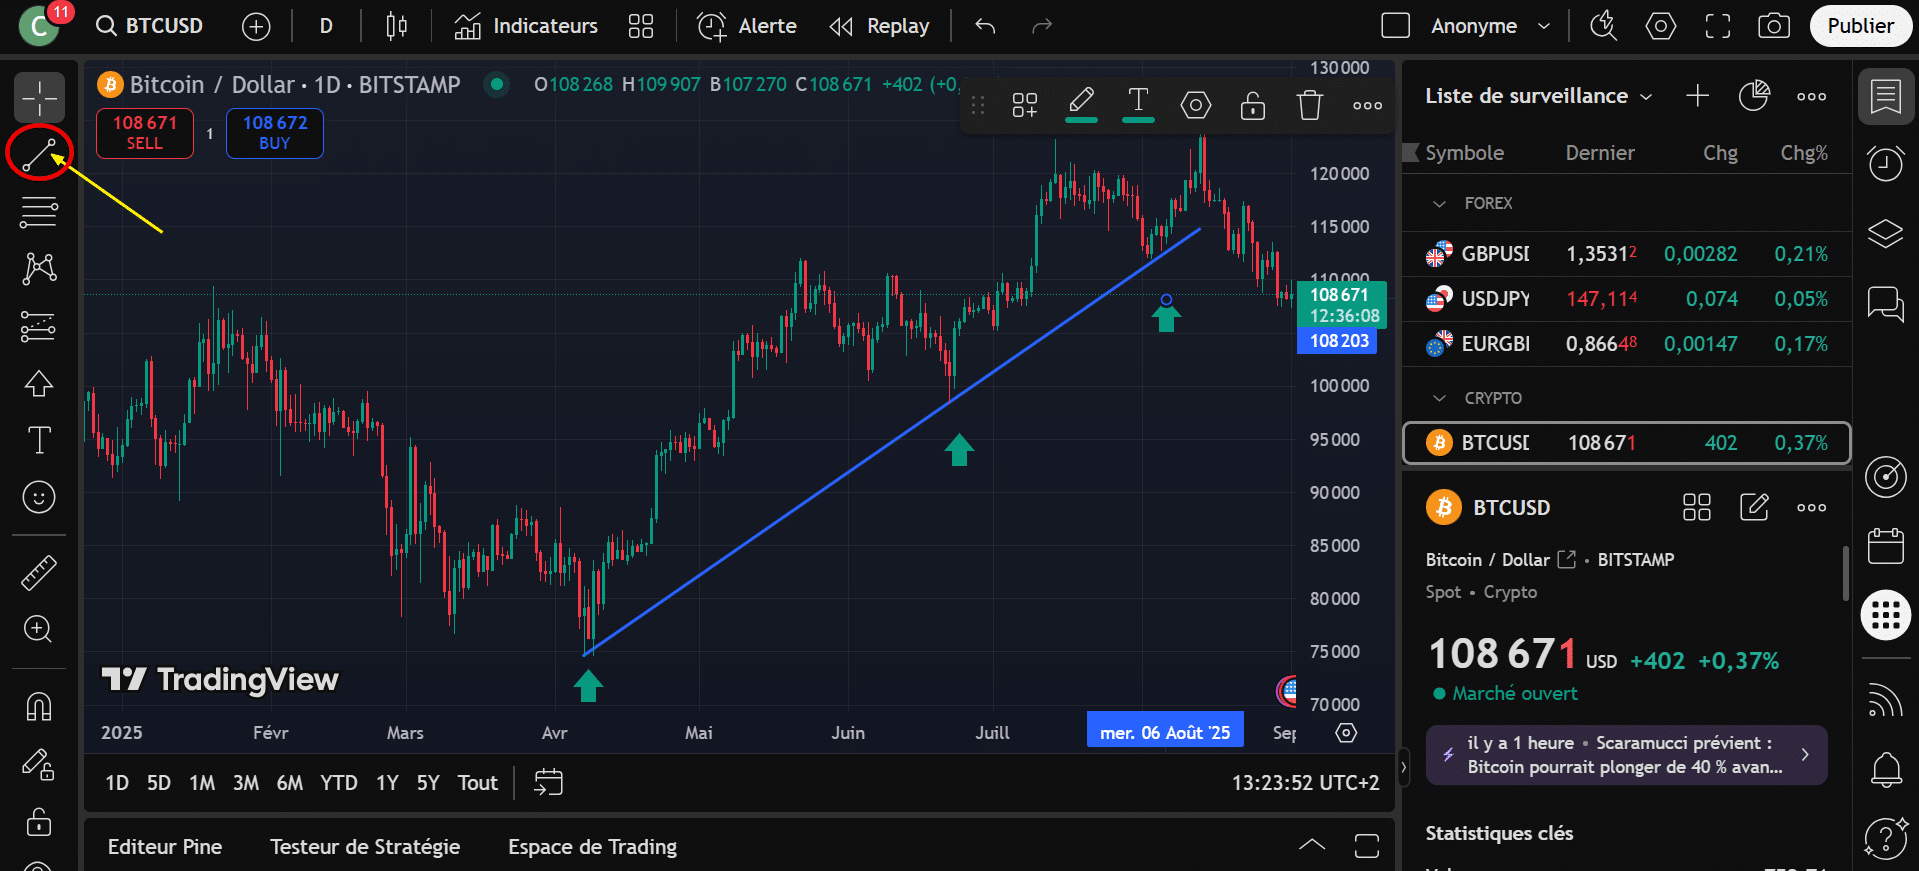This screenshot has width=1919, height=871.
Task: Change the drawing line color with pencil
Action: [1080, 103]
